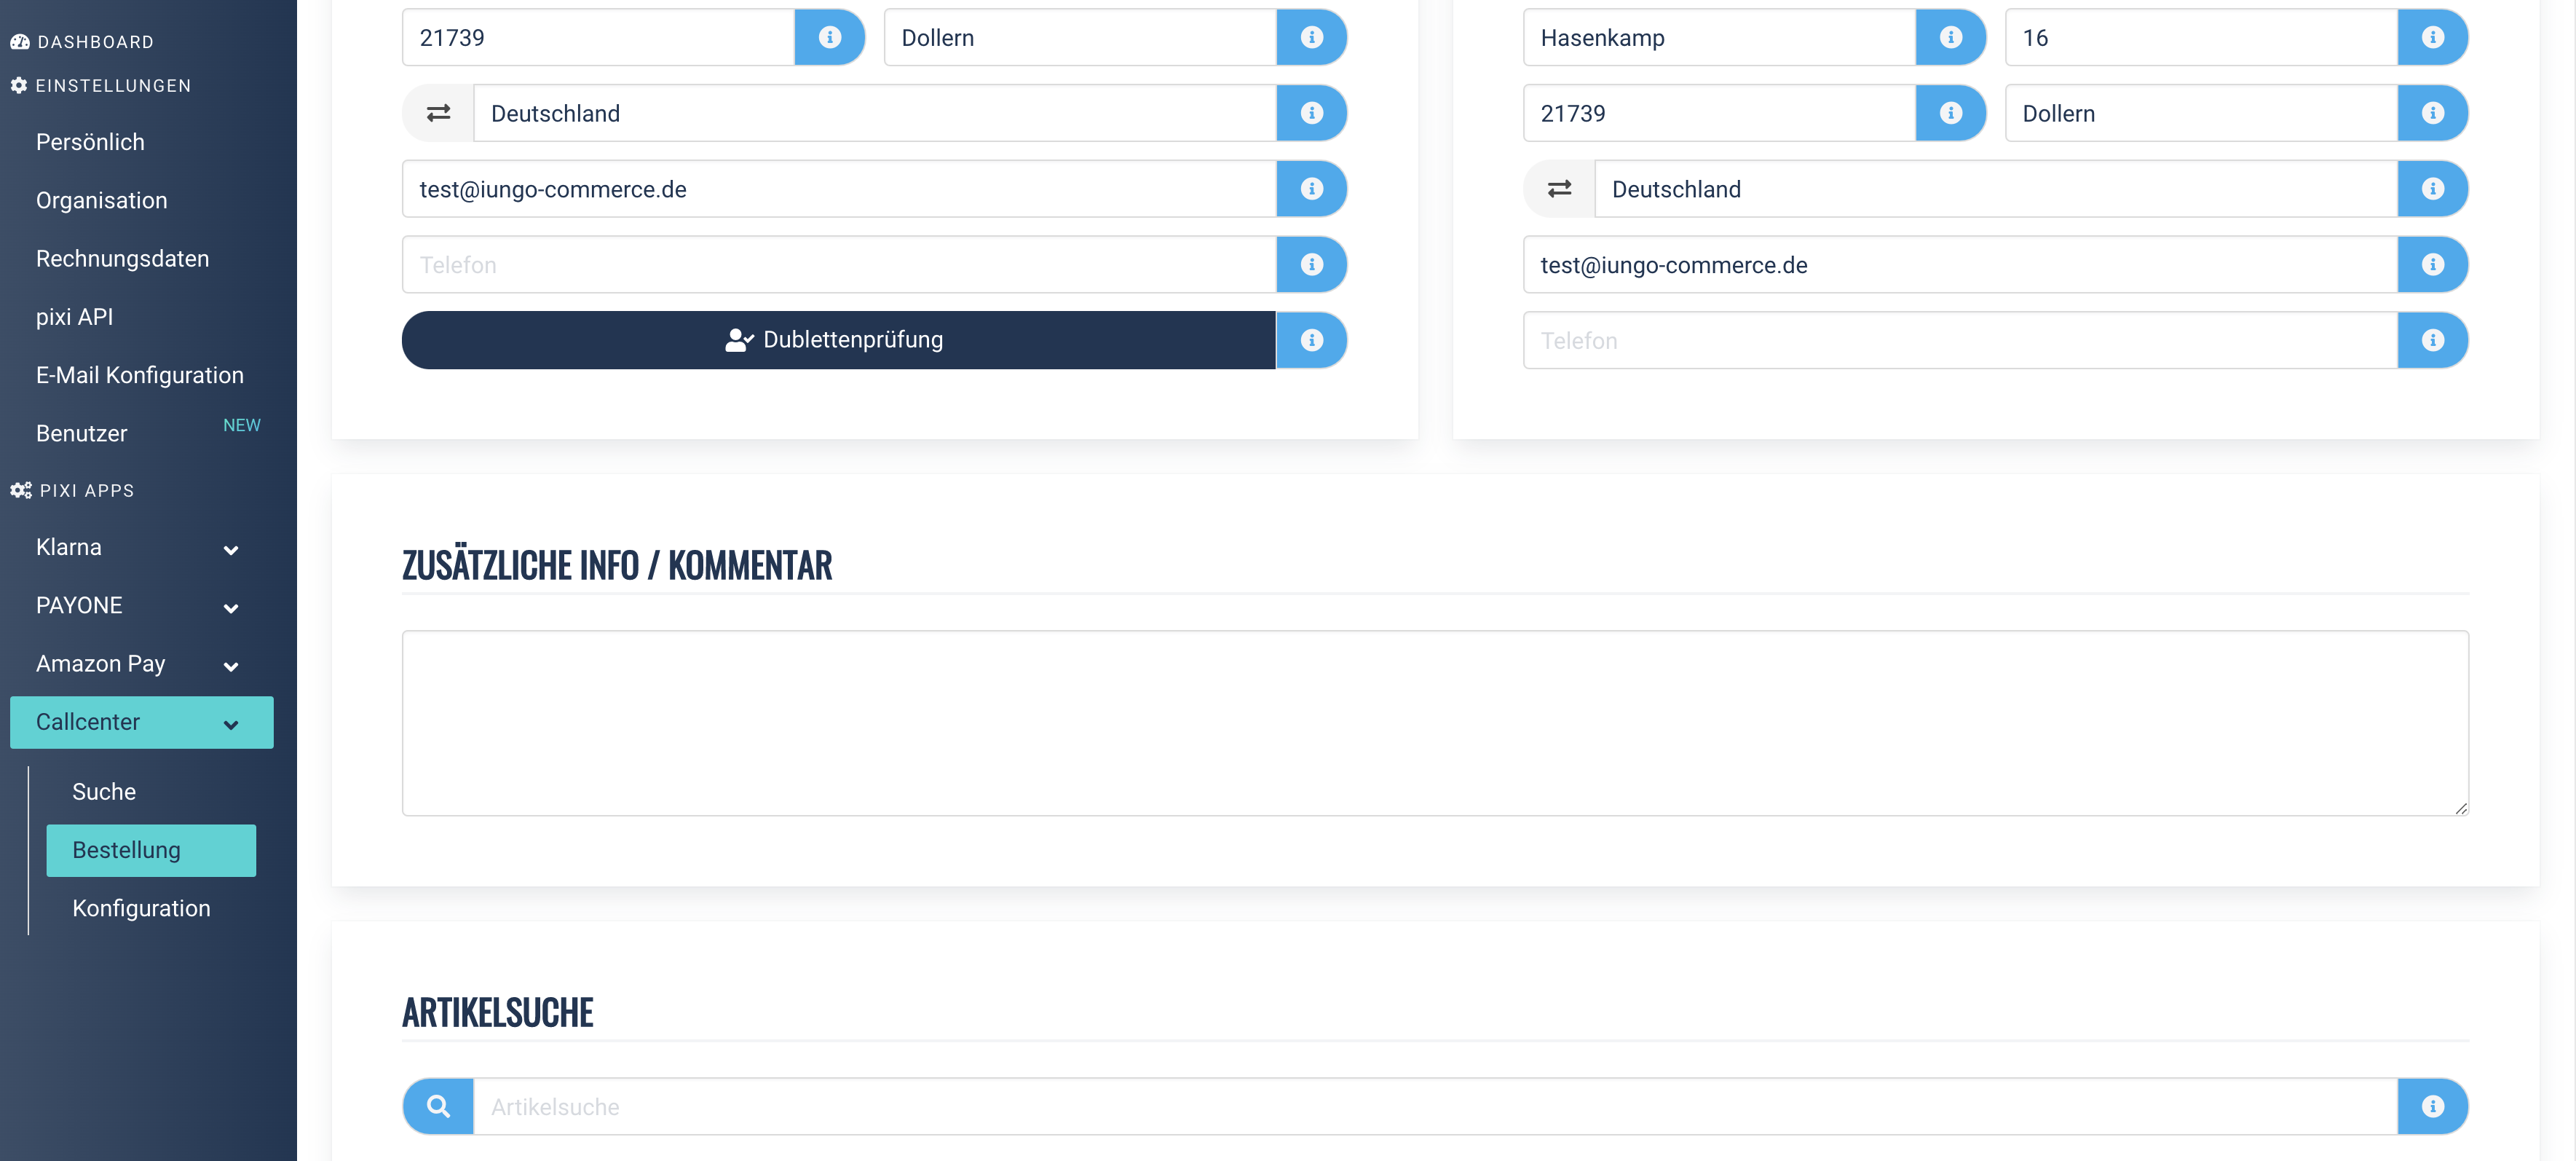This screenshot has width=2576, height=1161.
Task: Open the Dashboard menu item
Action: coord(82,42)
